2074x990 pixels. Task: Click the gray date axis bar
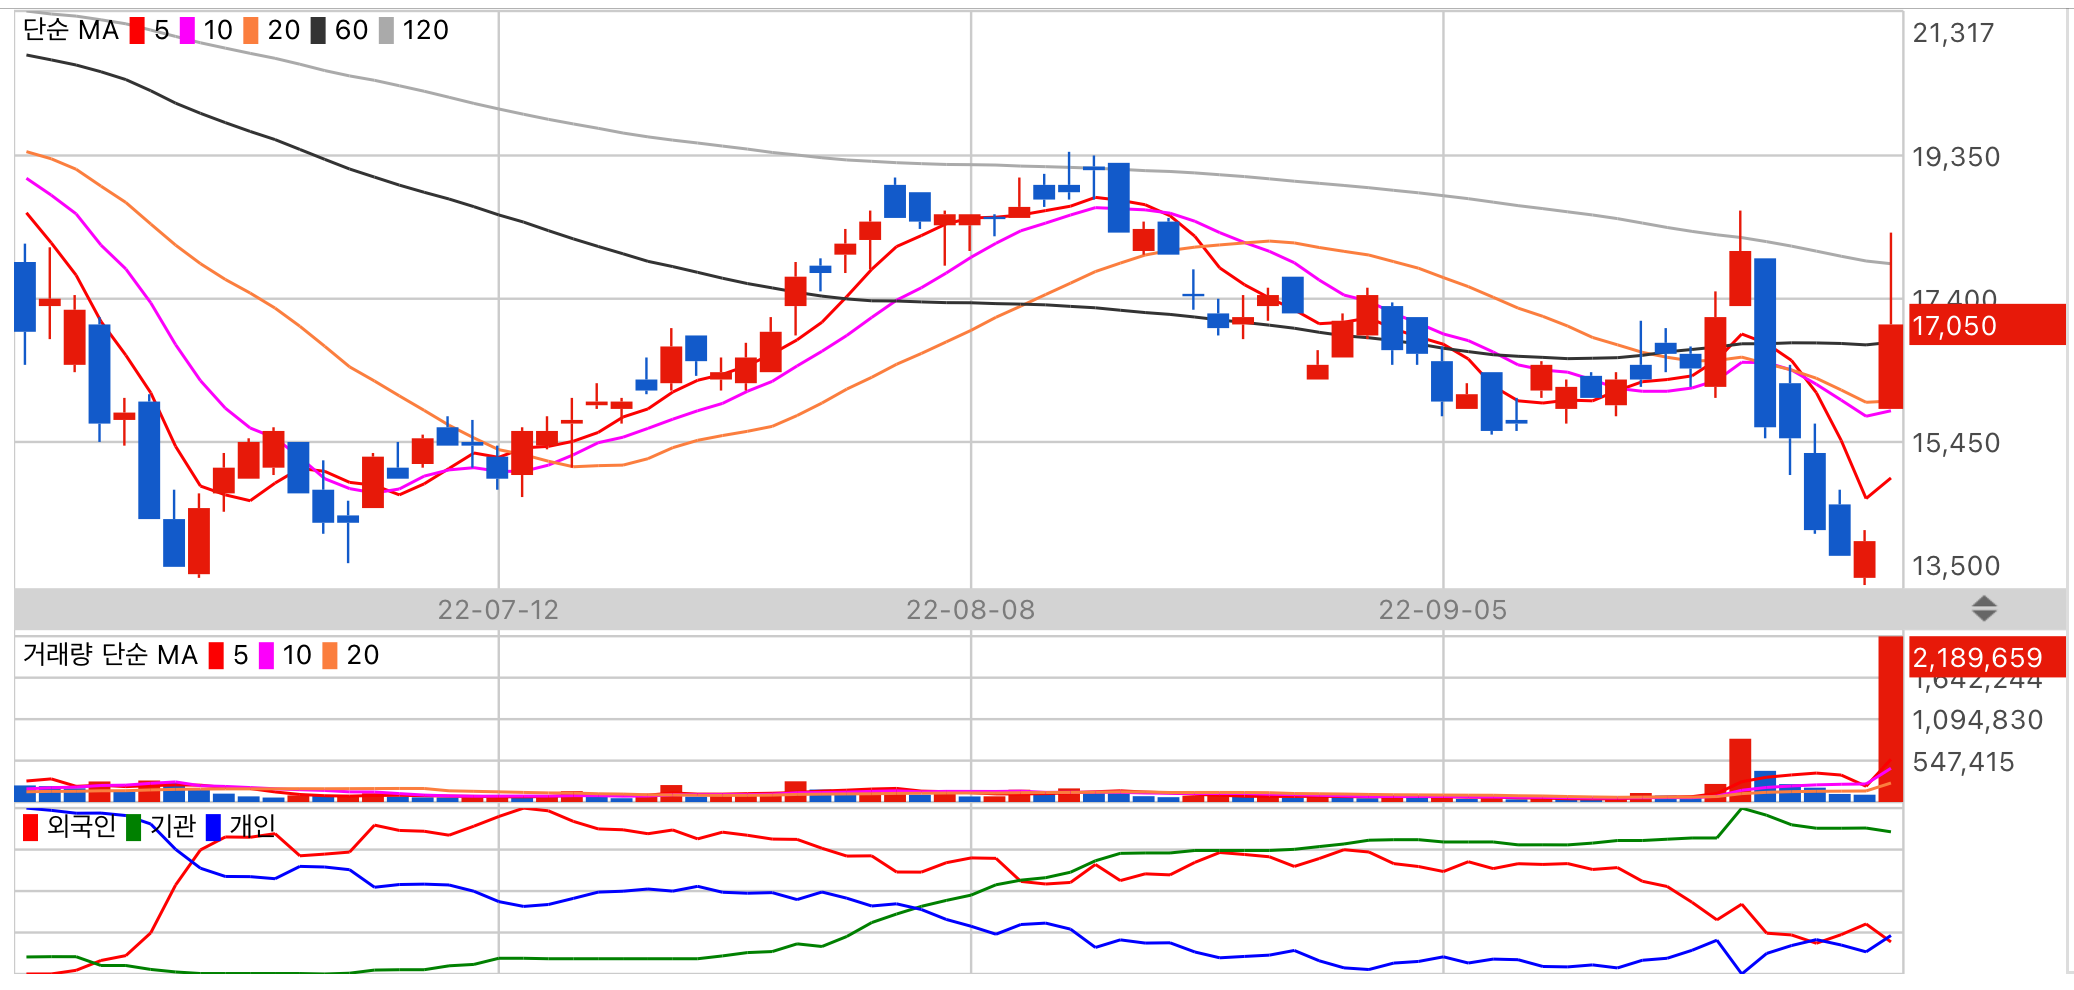pos(1040,609)
